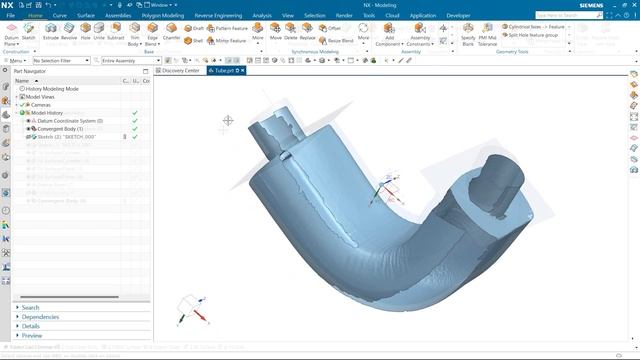Toggle visibility of Datum Coordinate System

pyautogui.click(x=28, y=121)
